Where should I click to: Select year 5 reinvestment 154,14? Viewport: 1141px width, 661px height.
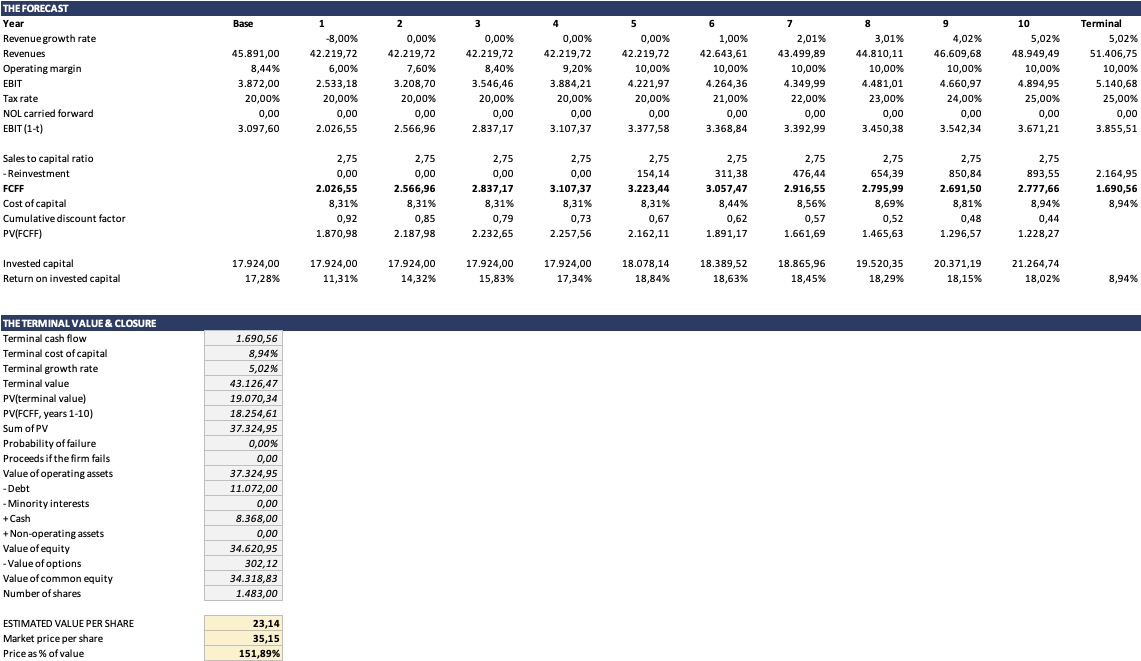point(653,174)
